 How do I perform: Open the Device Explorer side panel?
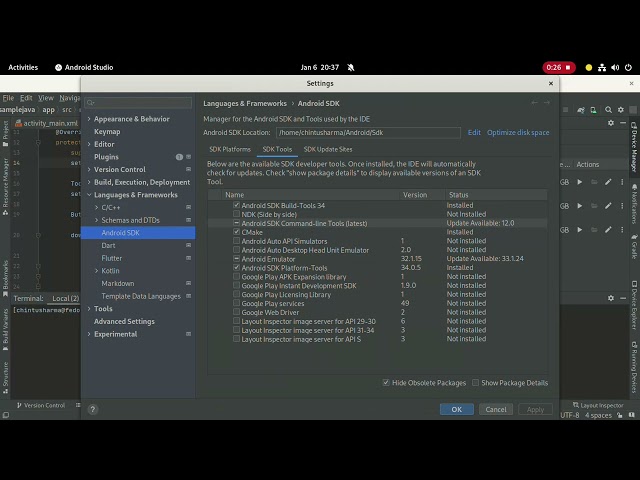pos(634,307)
